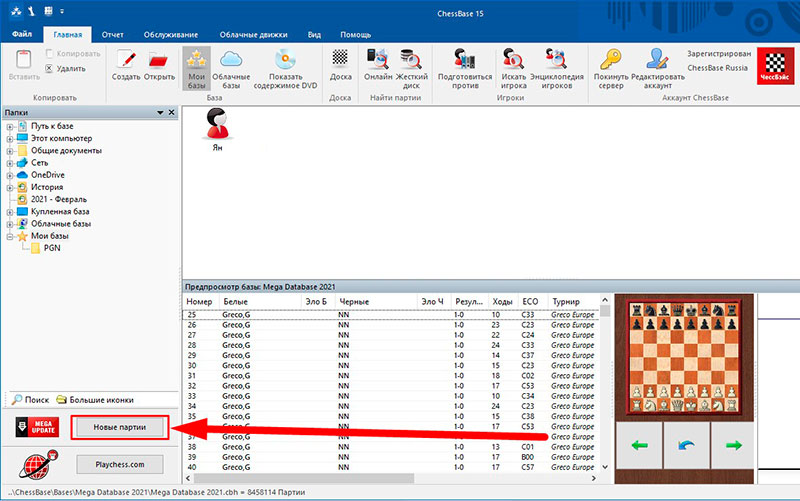Open the Облачные базы cloud icon in ribbon
The height and width of the screenshot is (501, 800).
(x=233, y=60)
